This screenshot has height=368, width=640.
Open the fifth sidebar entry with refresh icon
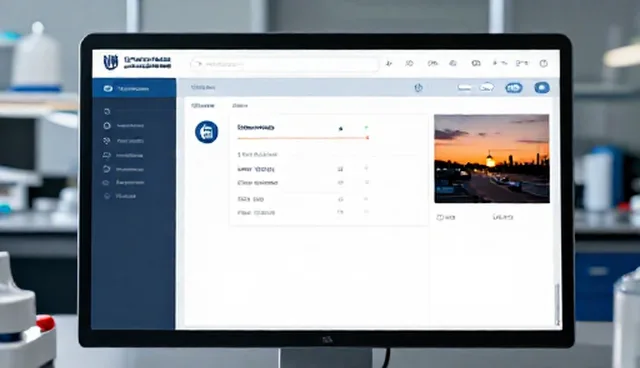(123, 169)
